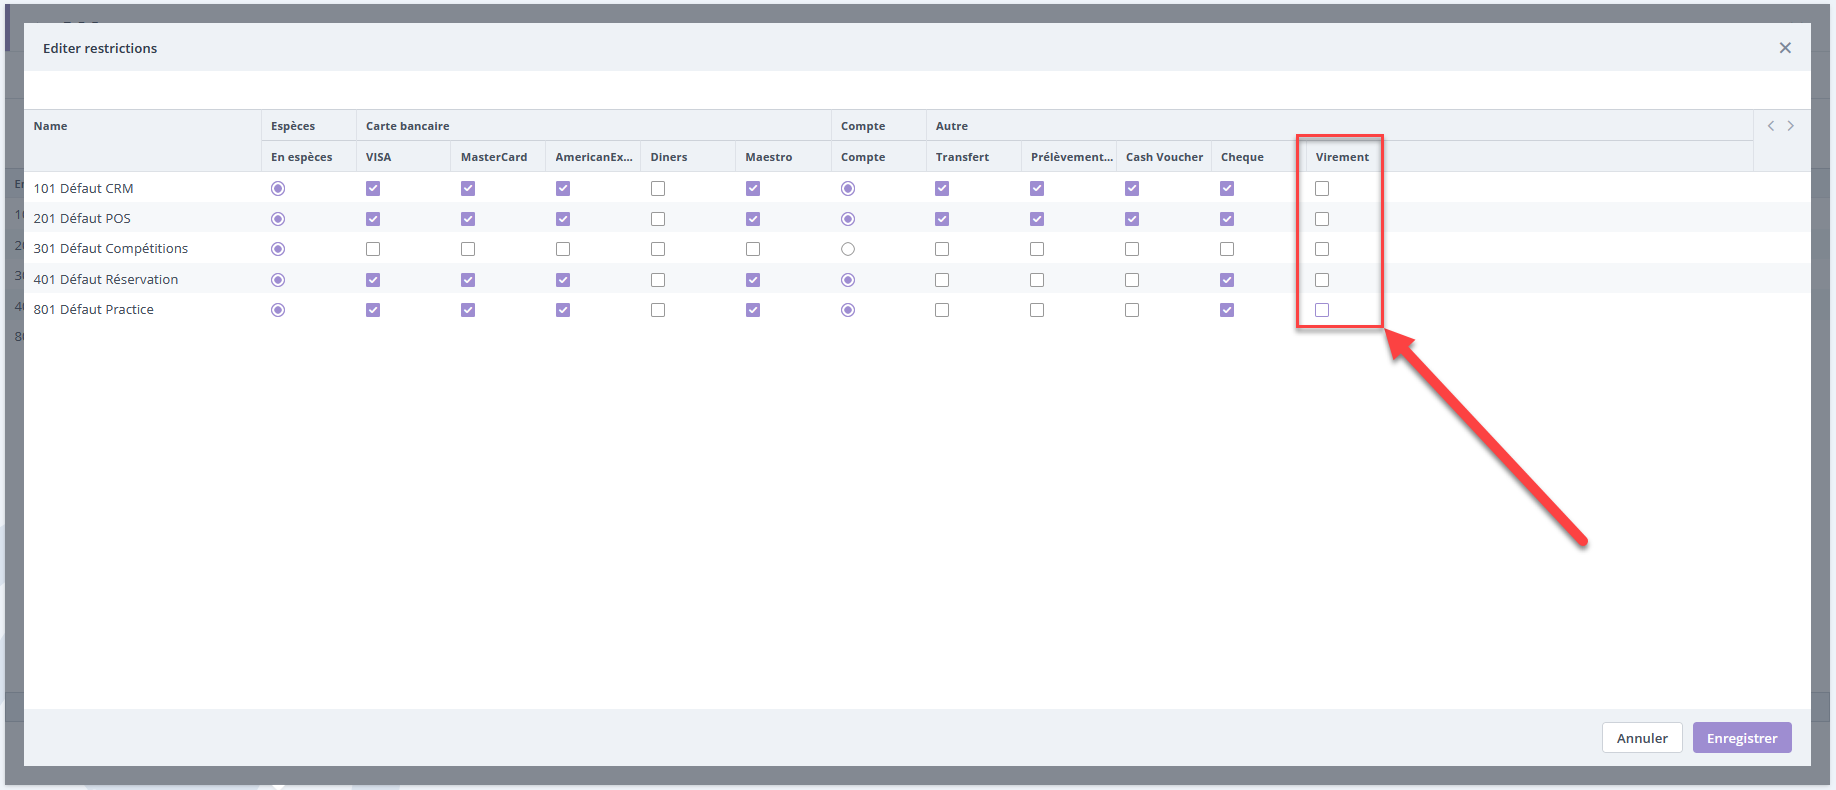Click the Cash Voucher column header

pos(1164,157)
